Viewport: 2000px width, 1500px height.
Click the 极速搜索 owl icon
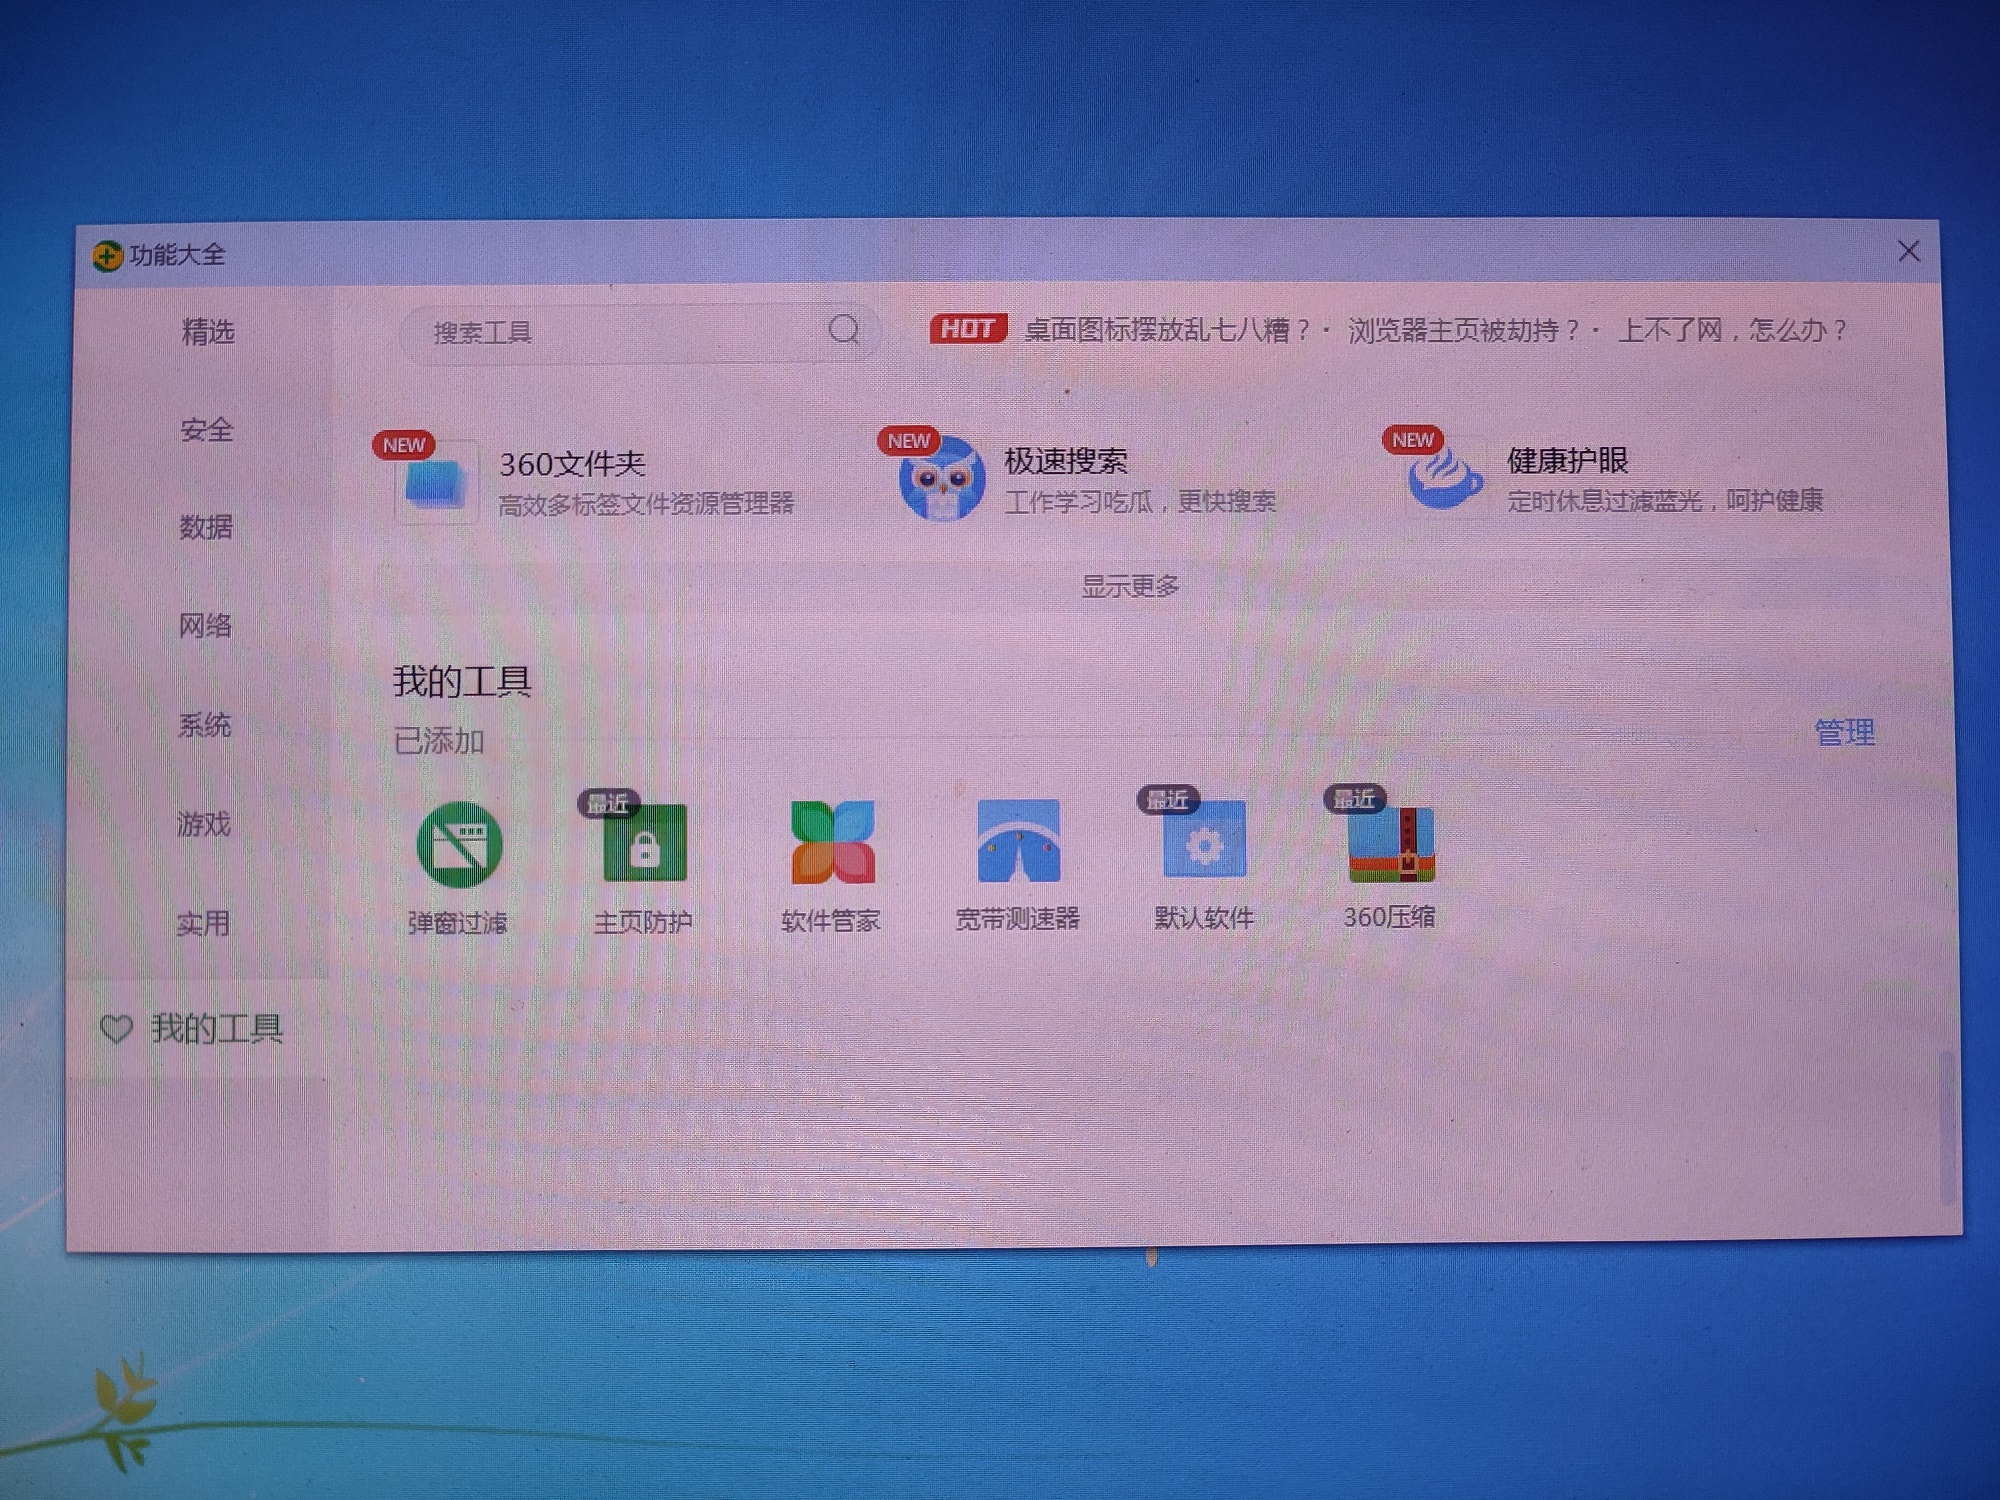pos(941,480)
